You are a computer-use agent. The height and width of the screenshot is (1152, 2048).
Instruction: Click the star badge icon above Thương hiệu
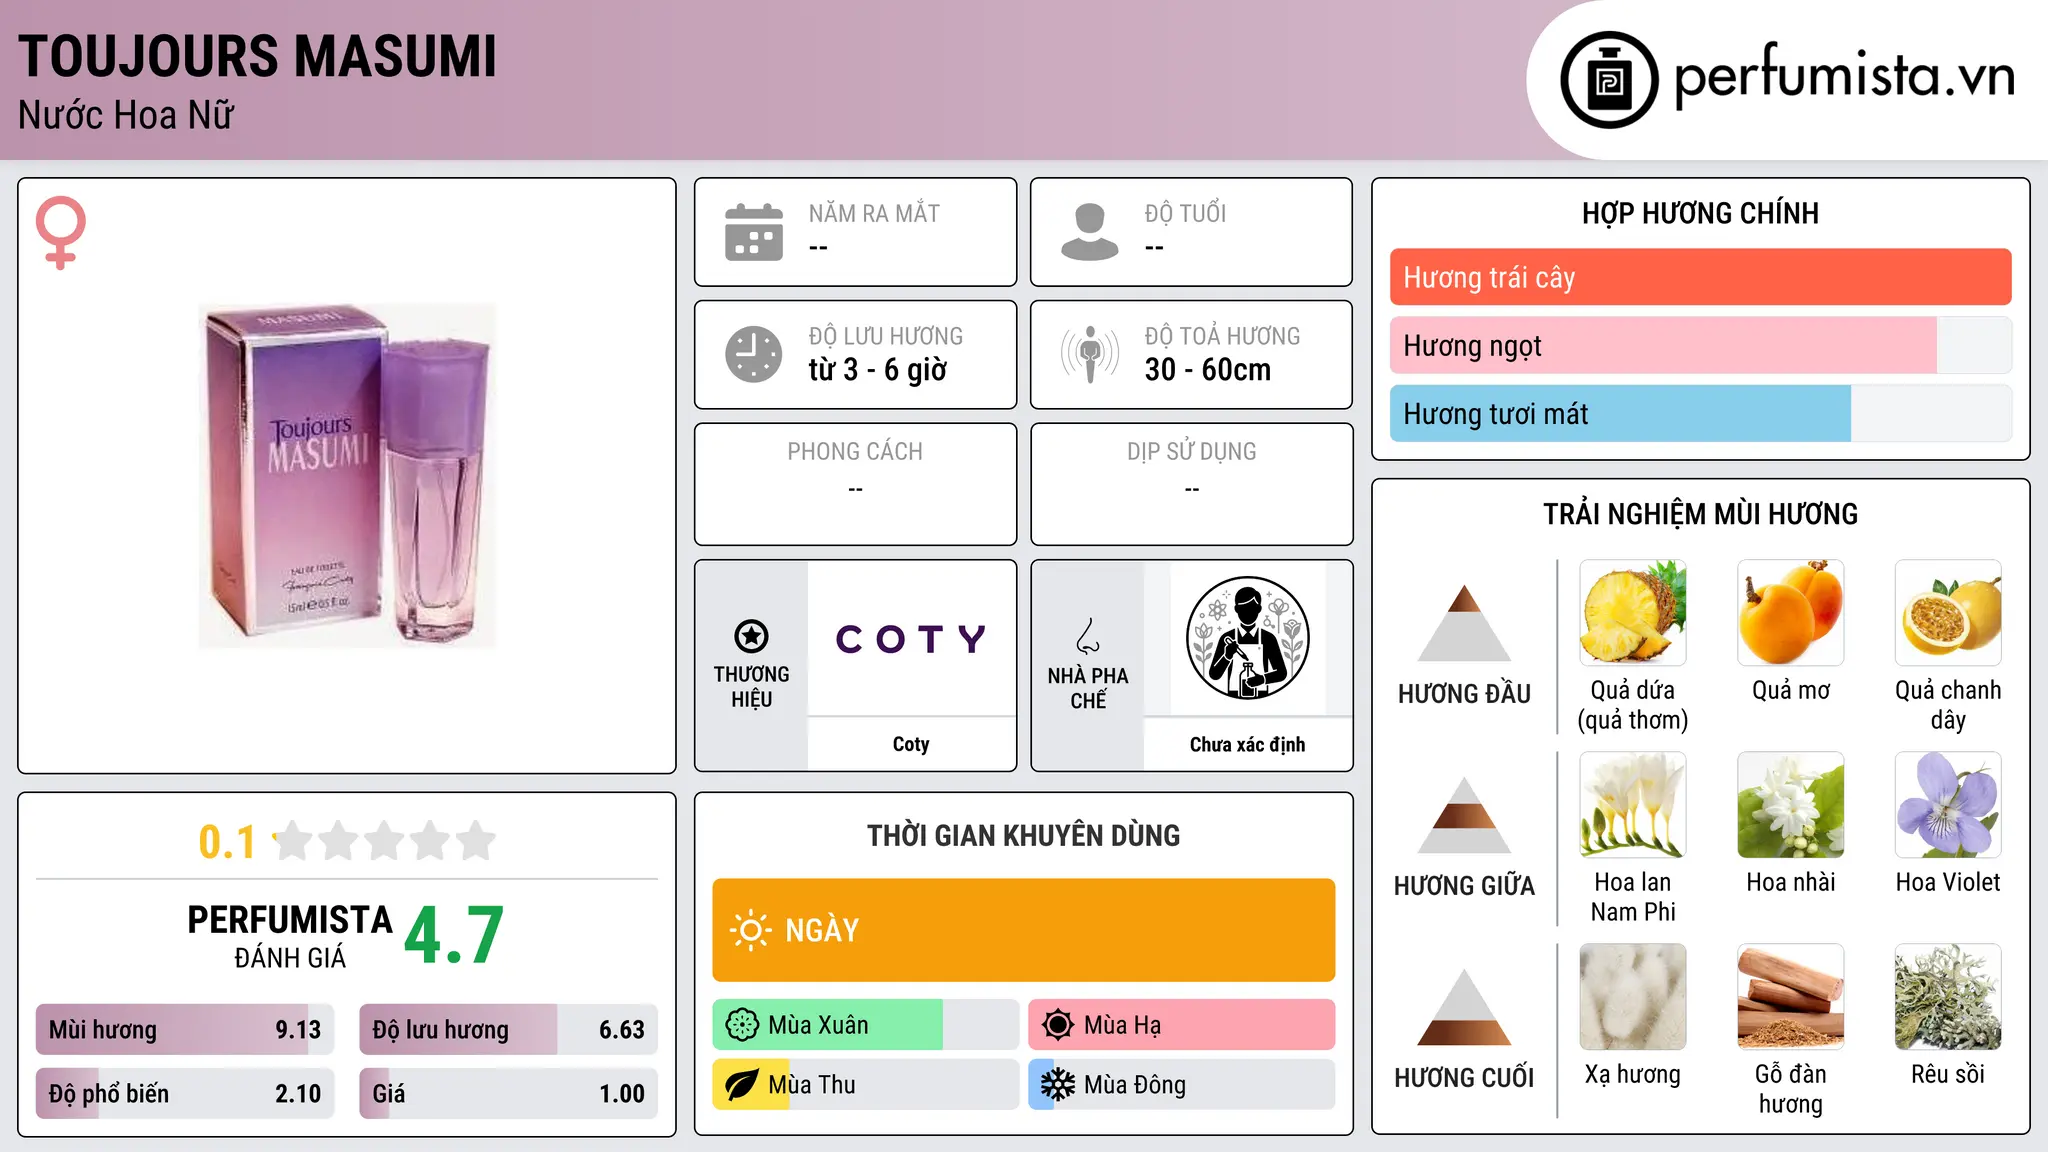[x=751, y=636]
